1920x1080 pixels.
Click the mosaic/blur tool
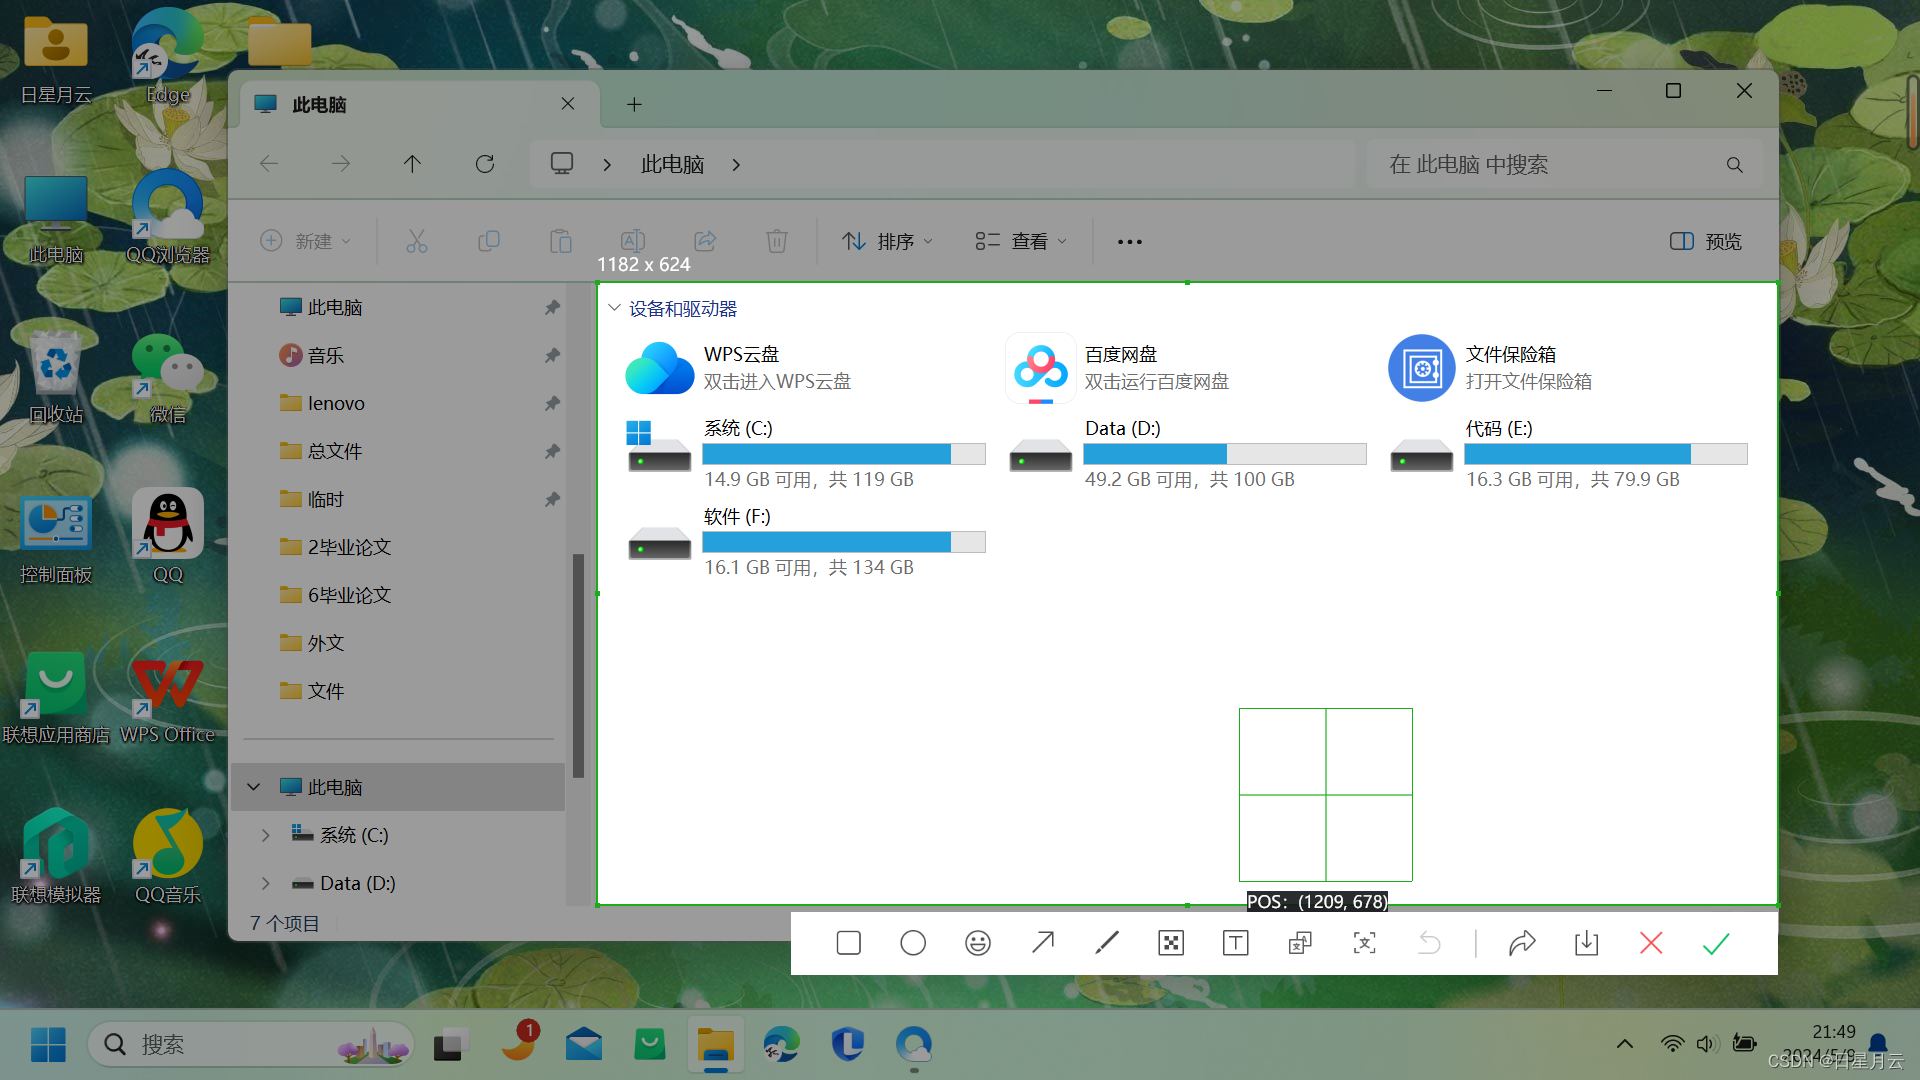[1171, 943]
